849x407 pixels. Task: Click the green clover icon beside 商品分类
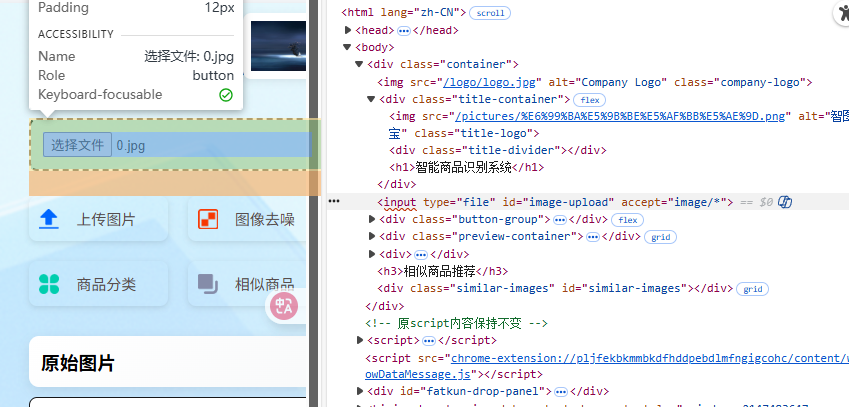[49, 284]
